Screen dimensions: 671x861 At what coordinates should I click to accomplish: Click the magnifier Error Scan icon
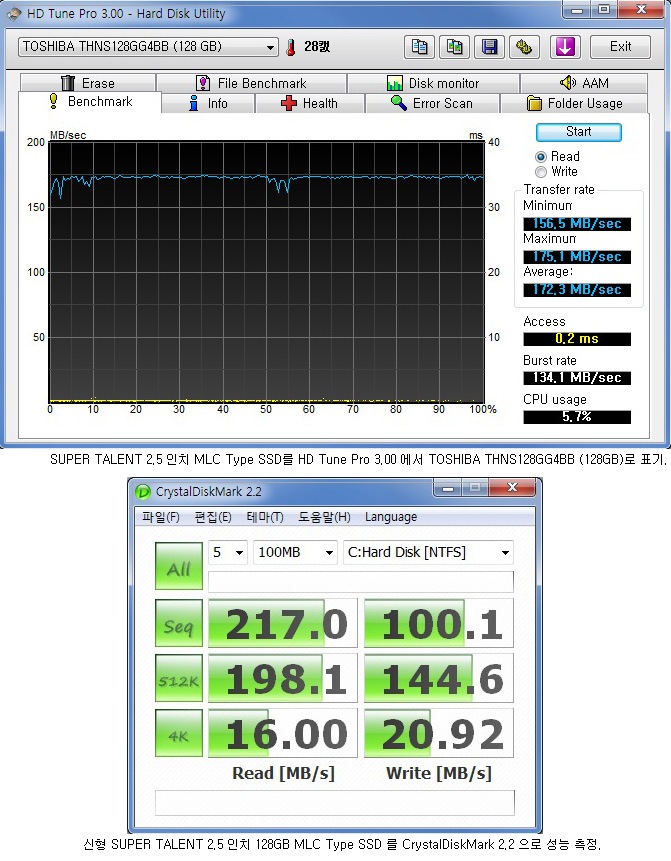click(x=399, y=103)
